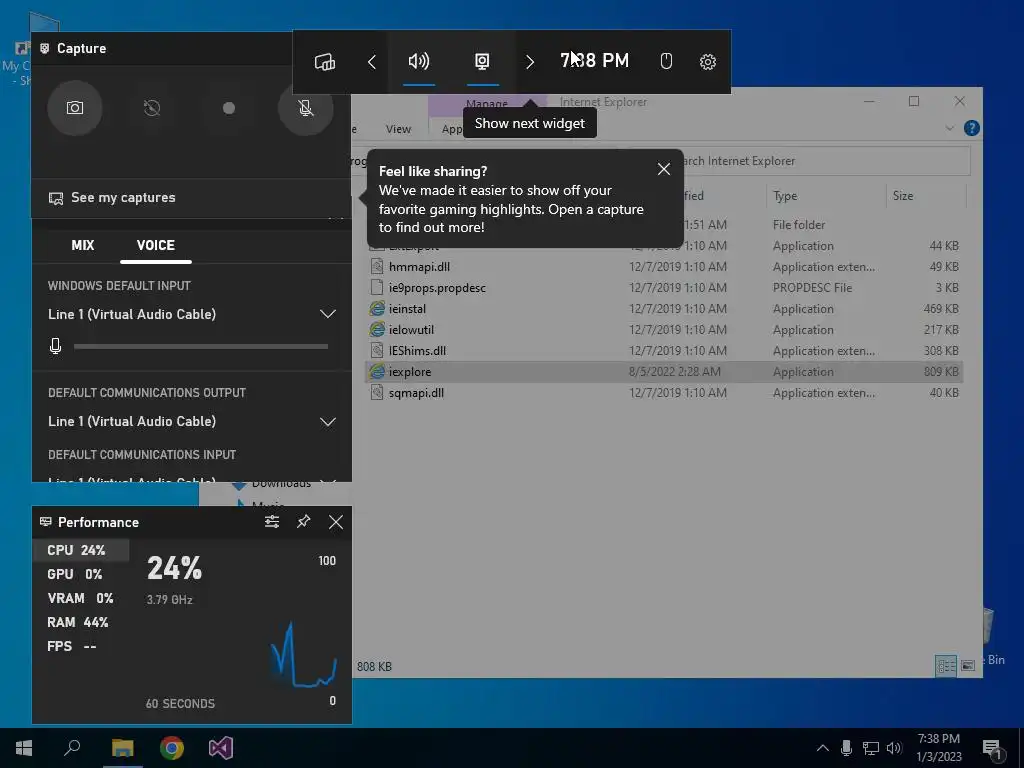The image size is (1024, 768).
Task: Select the VOICE audio tab
Action: 155,245
